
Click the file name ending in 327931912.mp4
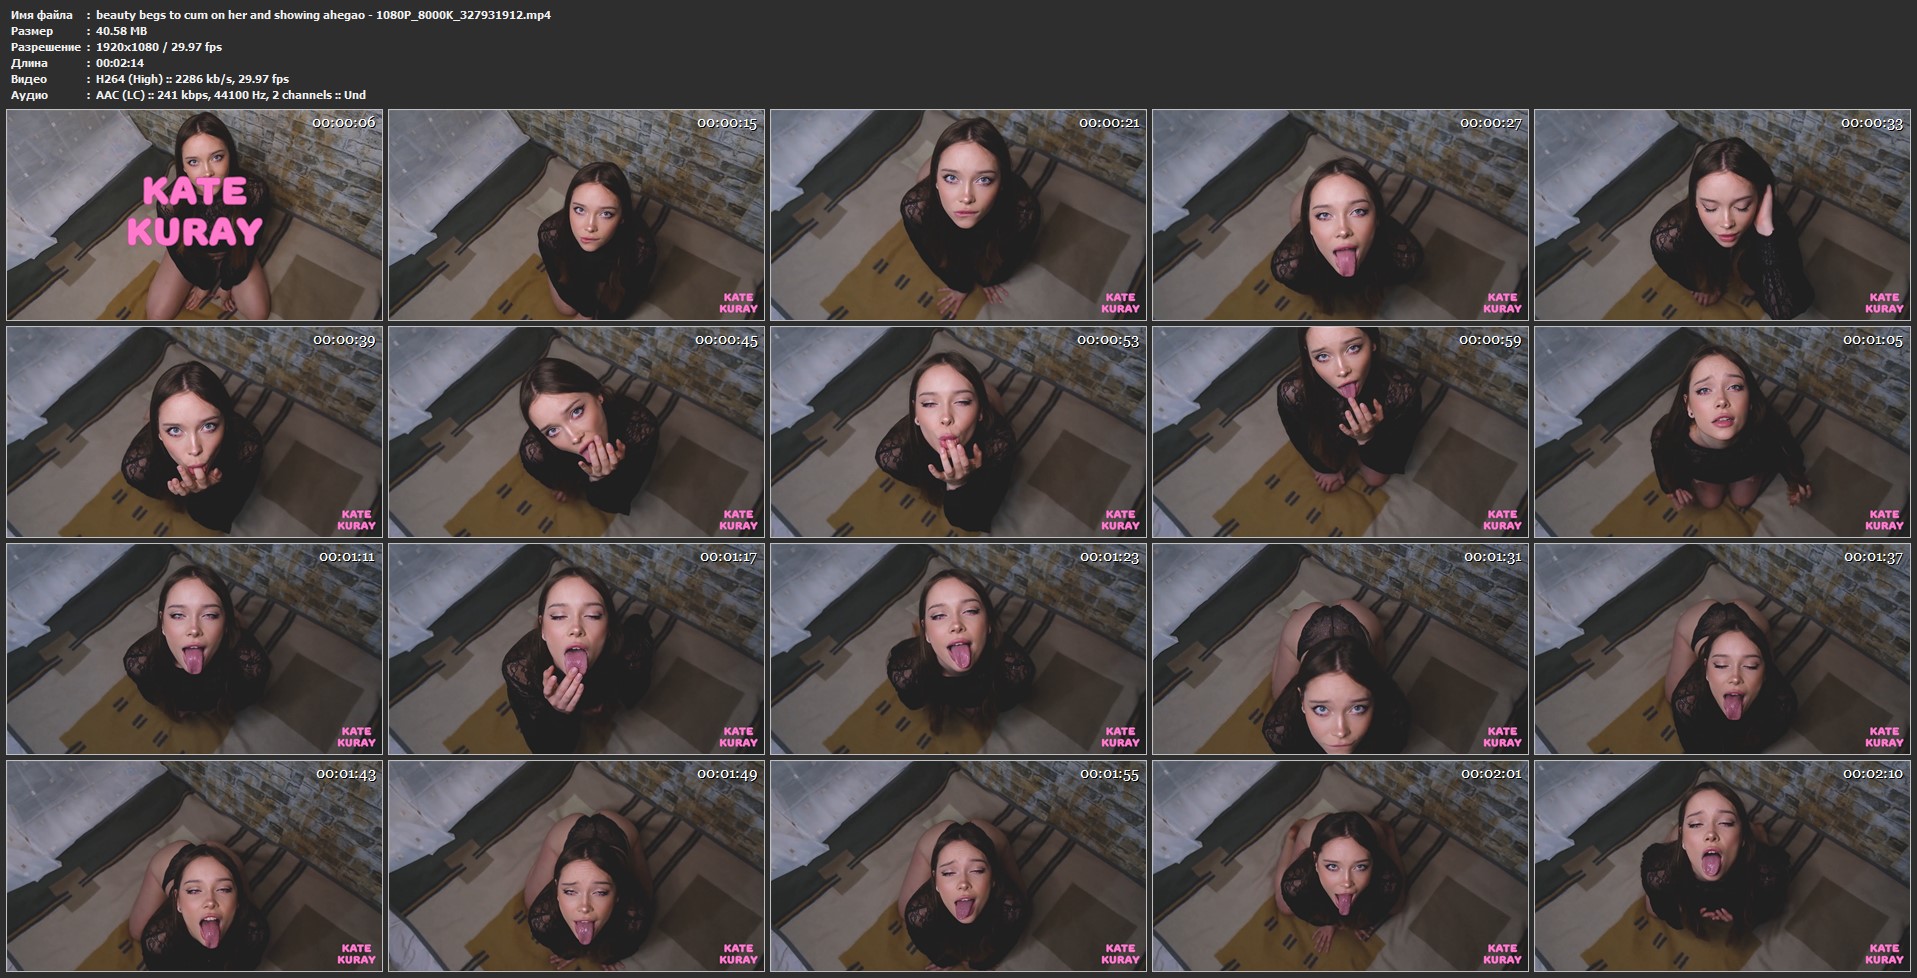pyautogui.click(x=323, y=15)
